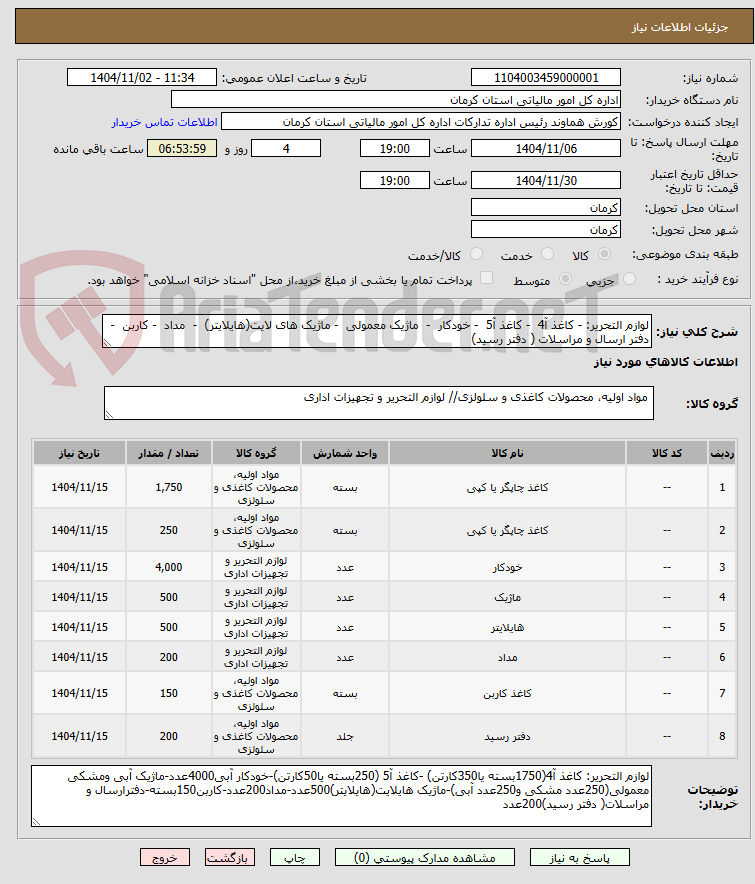Click quantity 4,000 in the خودکار row
Image resolution: width=755 pixels, height=884 pixels.
coord(169,567)
